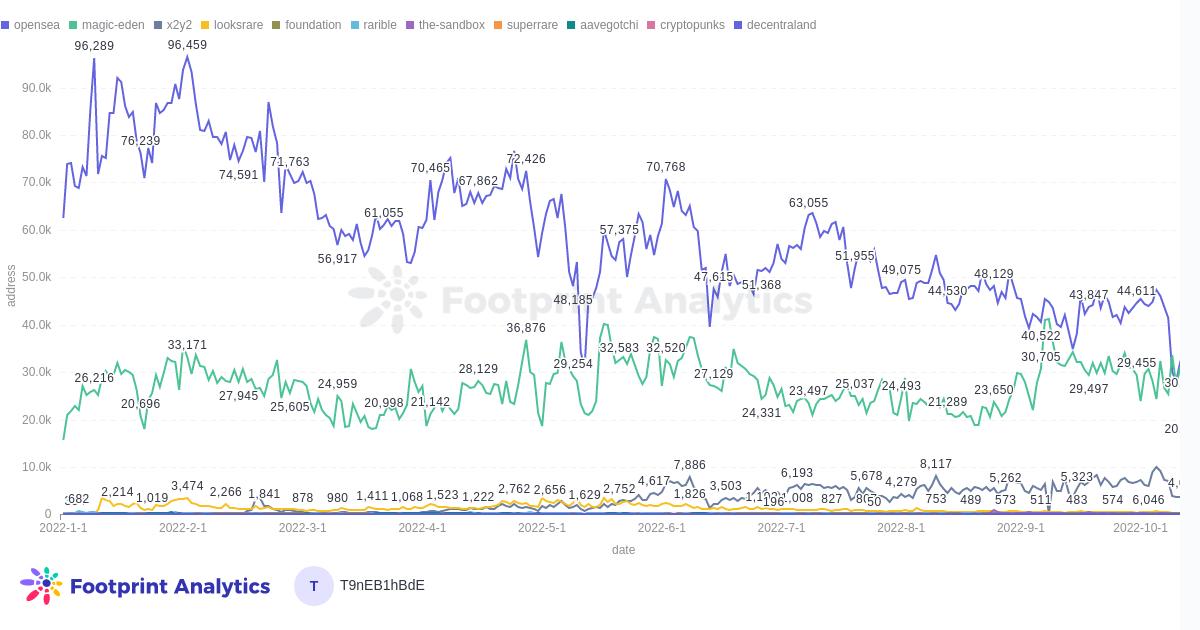This screenshot has width=1200, height=630.
Task: Toggle the opensea legend color marker
Action: coord(5,25)
